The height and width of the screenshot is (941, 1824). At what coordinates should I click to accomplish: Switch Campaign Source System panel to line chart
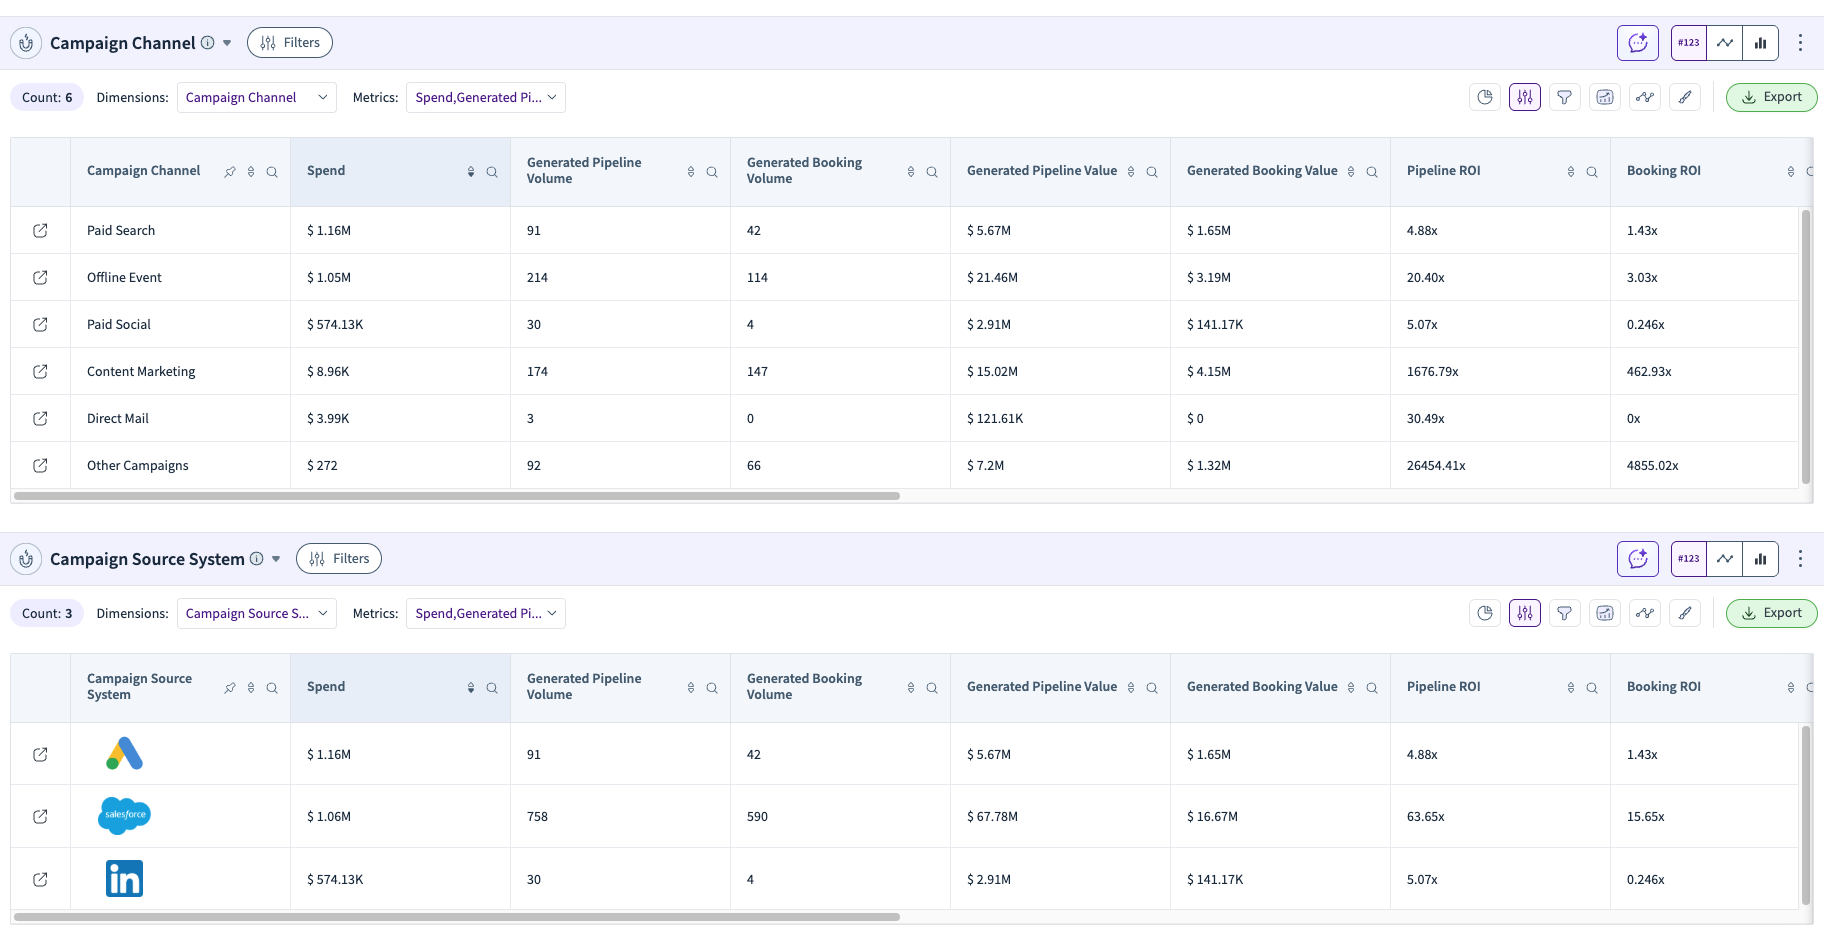pos(1725,559)
